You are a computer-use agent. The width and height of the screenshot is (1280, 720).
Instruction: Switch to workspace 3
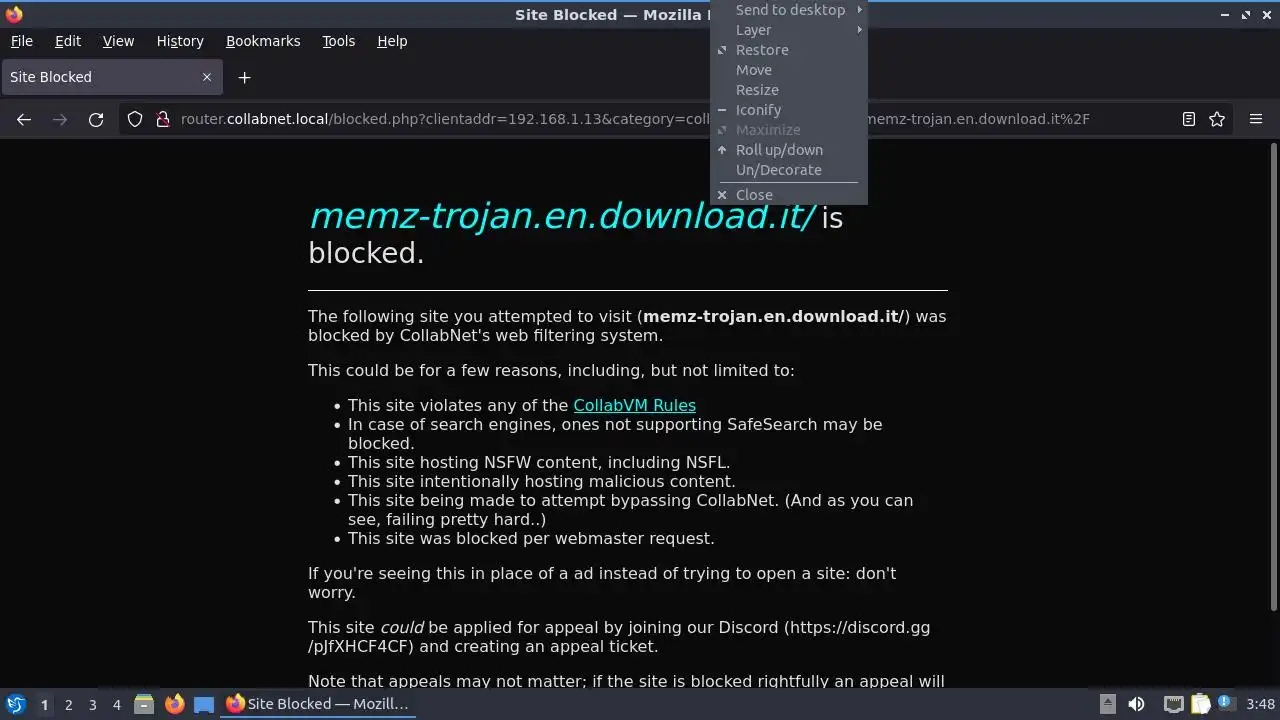(x=92, y=704)
